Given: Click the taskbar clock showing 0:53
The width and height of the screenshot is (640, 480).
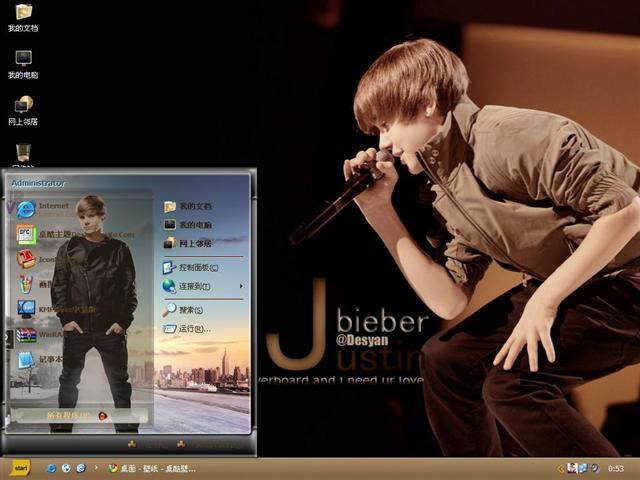Looking at the screenshot, I should (616, 469).
